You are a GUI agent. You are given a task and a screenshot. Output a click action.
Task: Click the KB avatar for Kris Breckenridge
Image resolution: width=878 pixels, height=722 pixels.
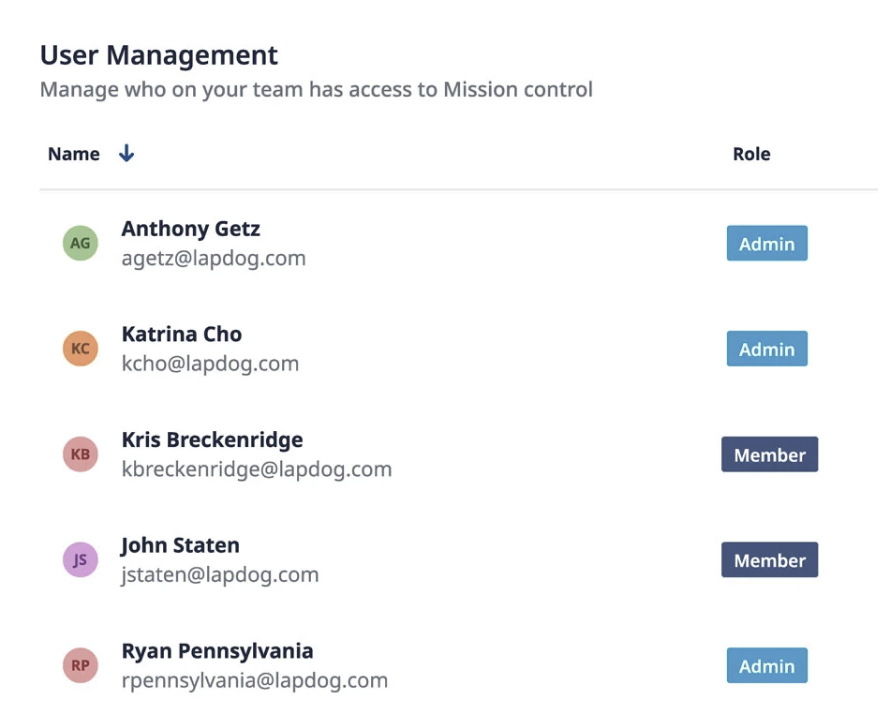pos(80,454)
